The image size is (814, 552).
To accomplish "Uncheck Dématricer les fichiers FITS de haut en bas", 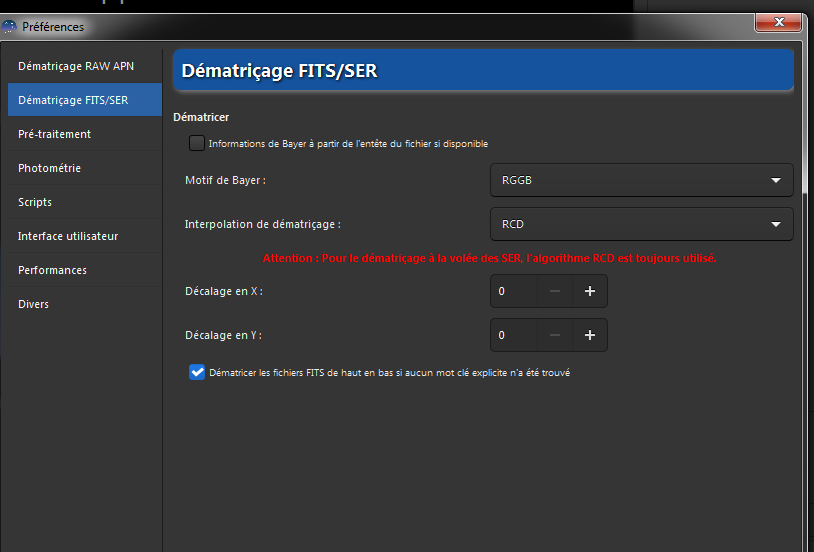I will (197, 372).
